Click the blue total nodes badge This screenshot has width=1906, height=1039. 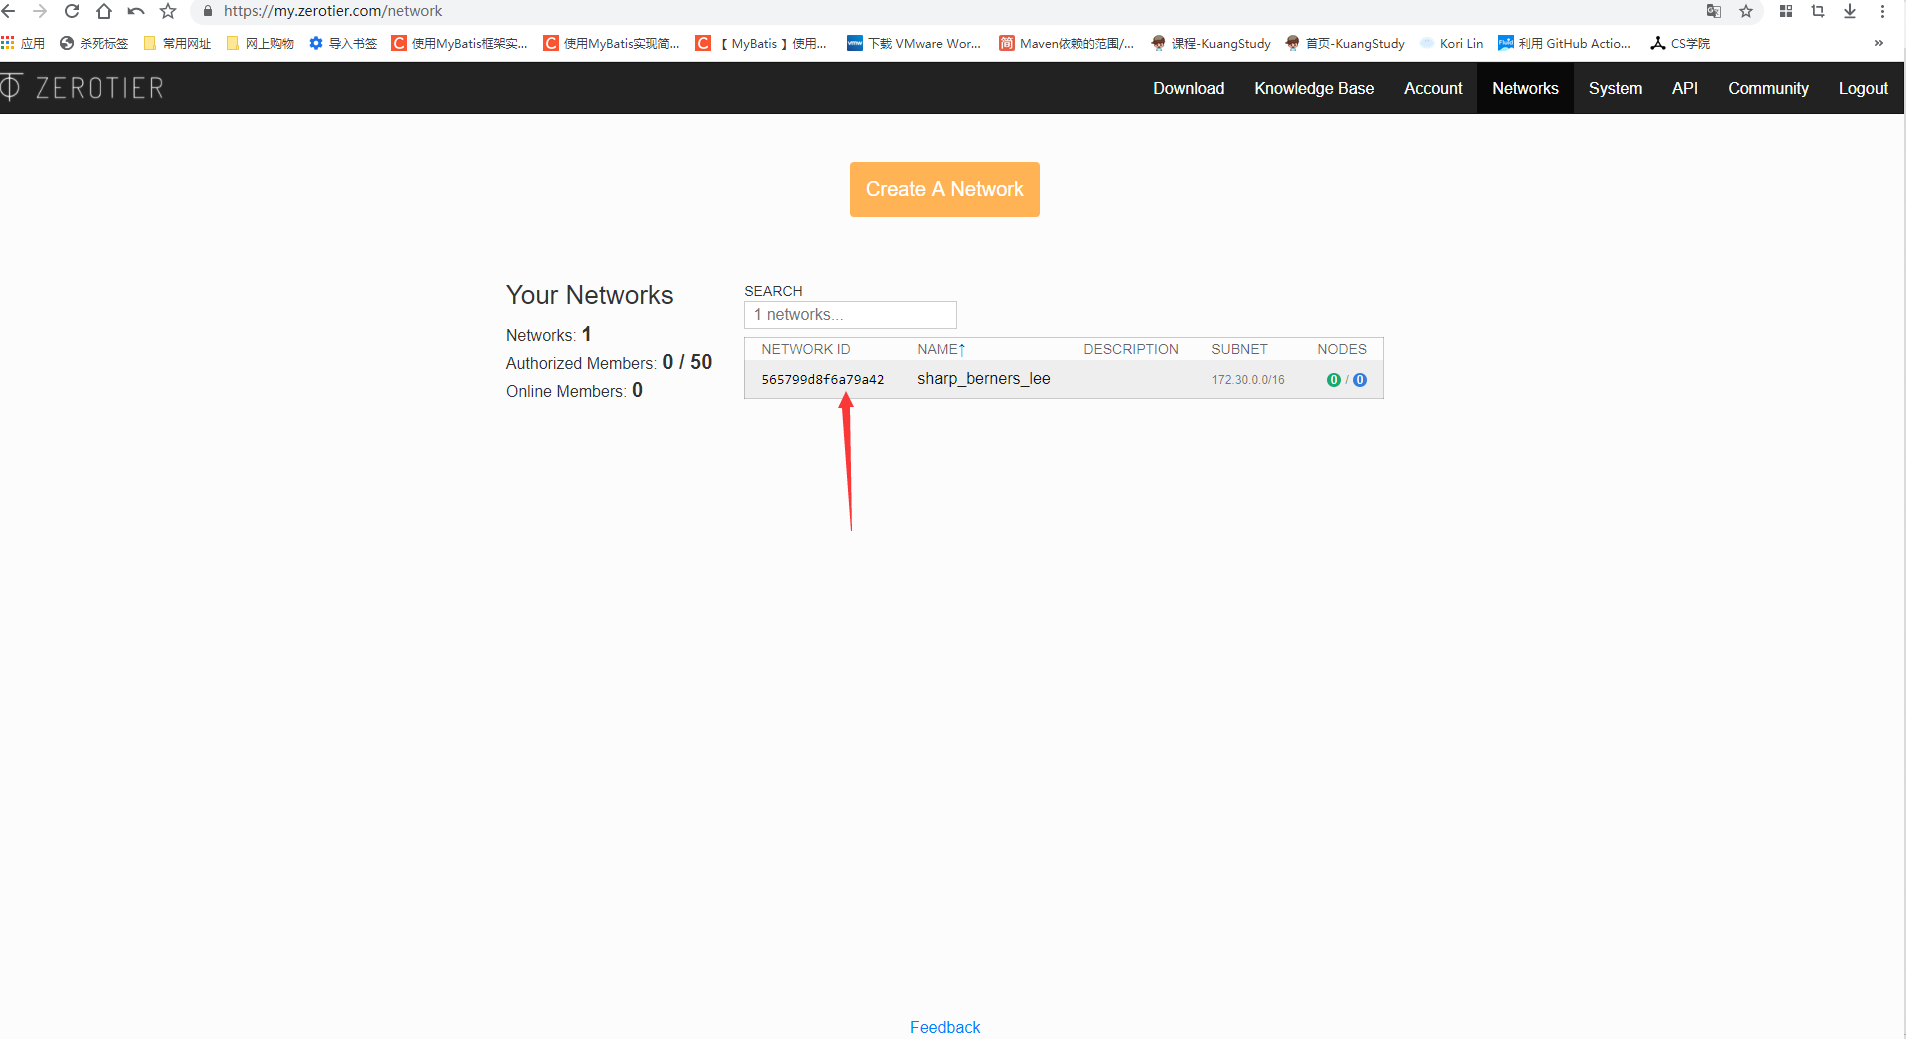pos(1360,380)
